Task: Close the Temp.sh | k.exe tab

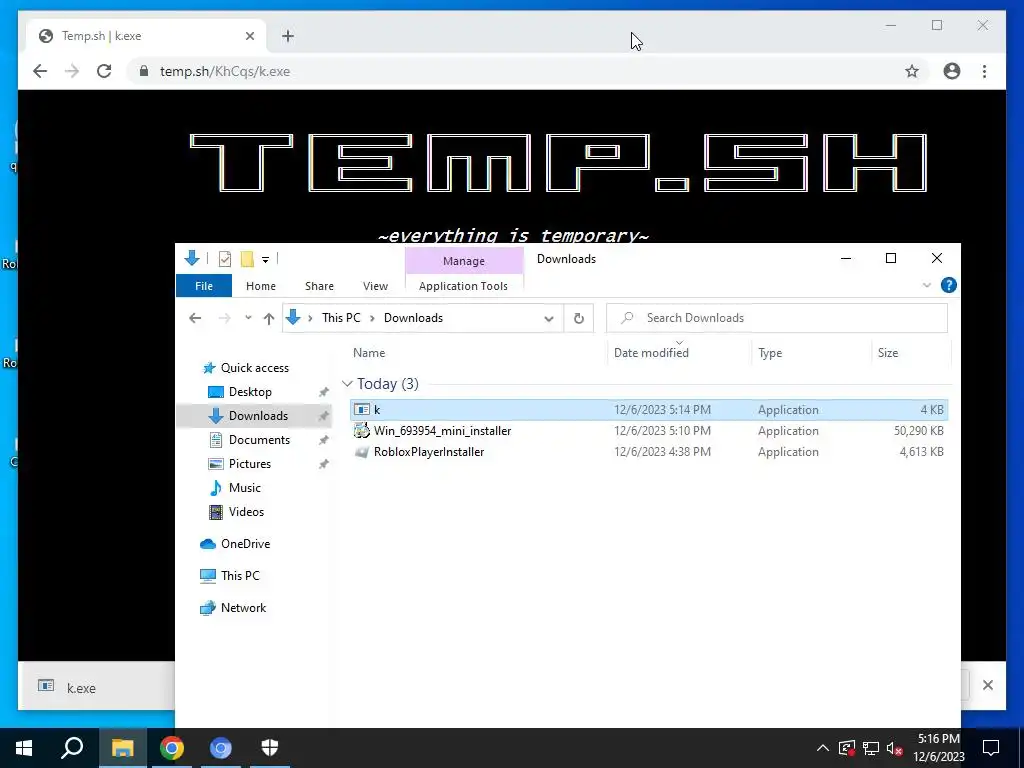Action: click(x=249, y=36)
